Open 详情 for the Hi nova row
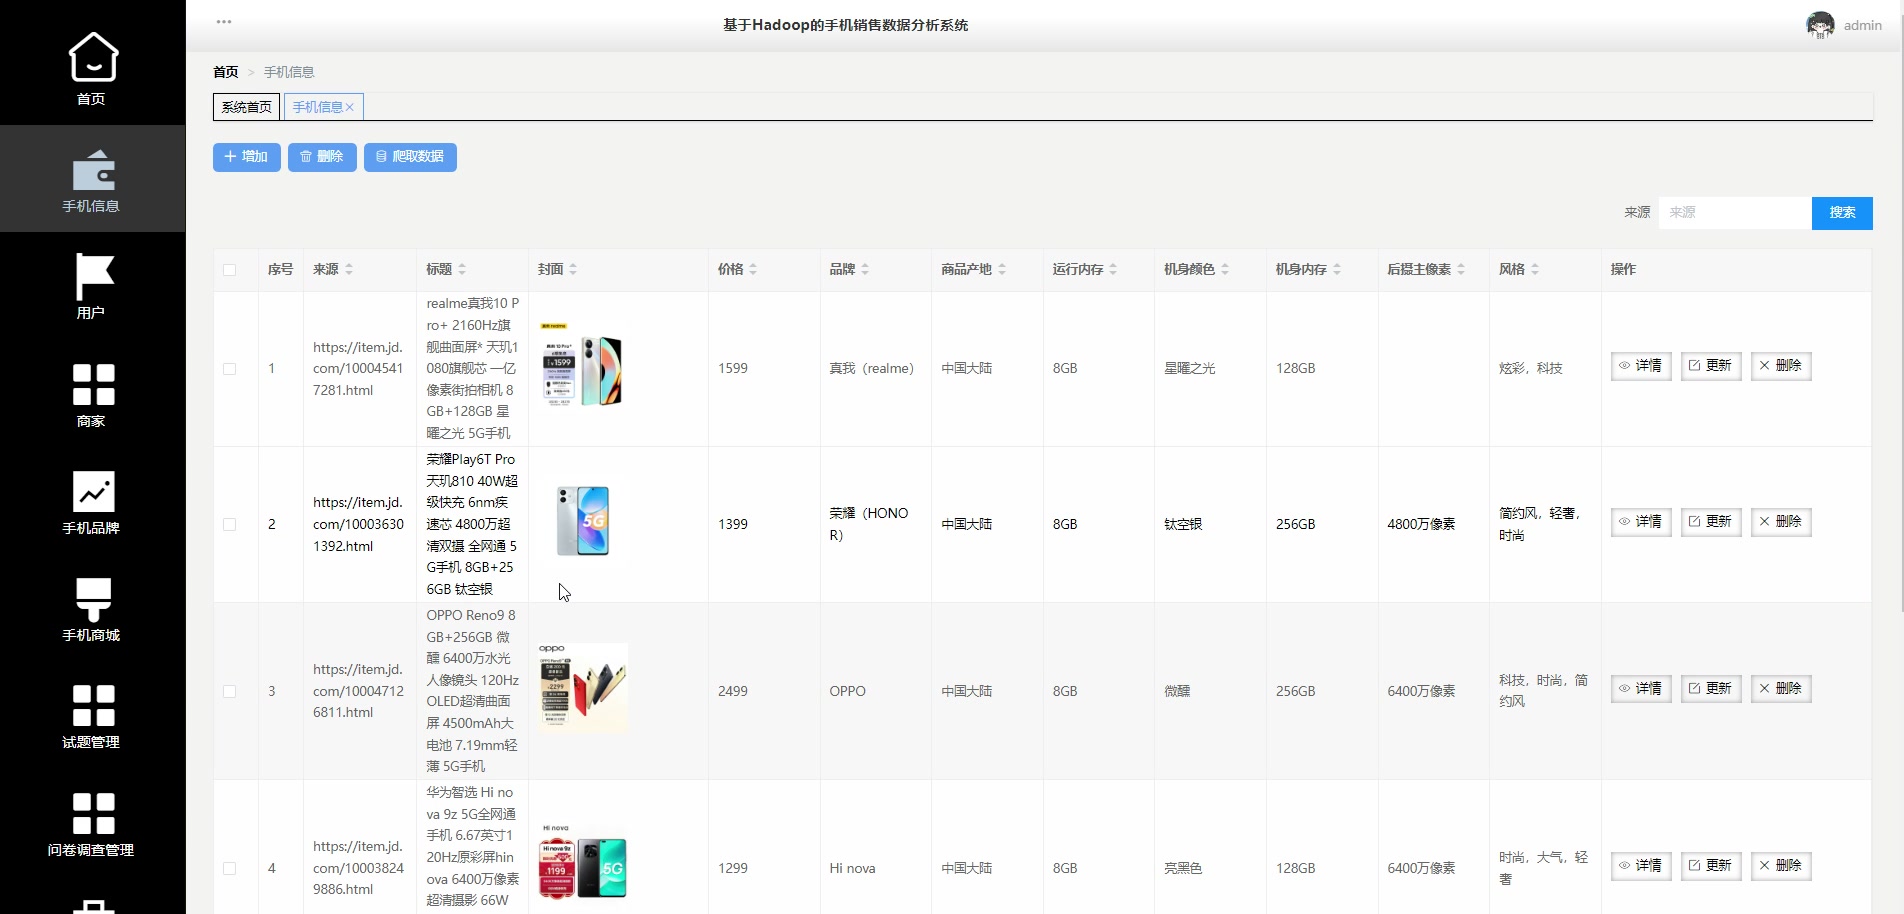The width and height of the screenshot is (1904, 914). pos(1641,866)
